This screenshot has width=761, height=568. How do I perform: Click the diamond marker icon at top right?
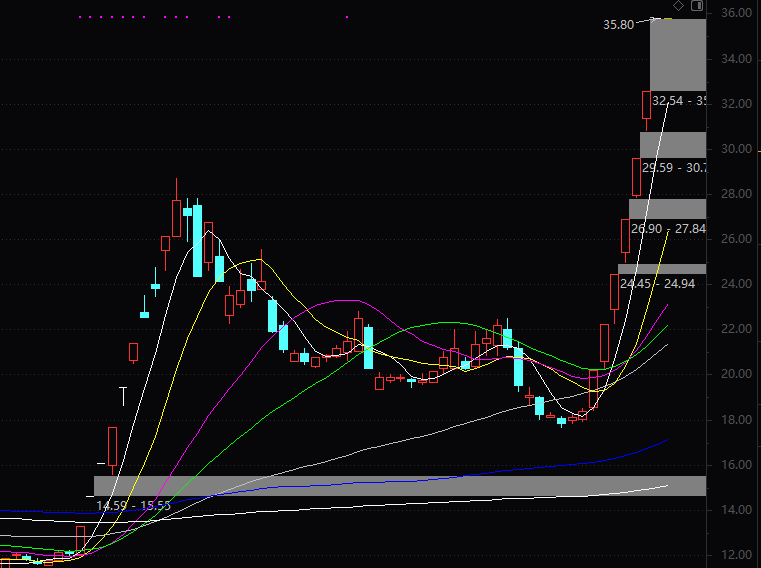(x=678, y=6)
